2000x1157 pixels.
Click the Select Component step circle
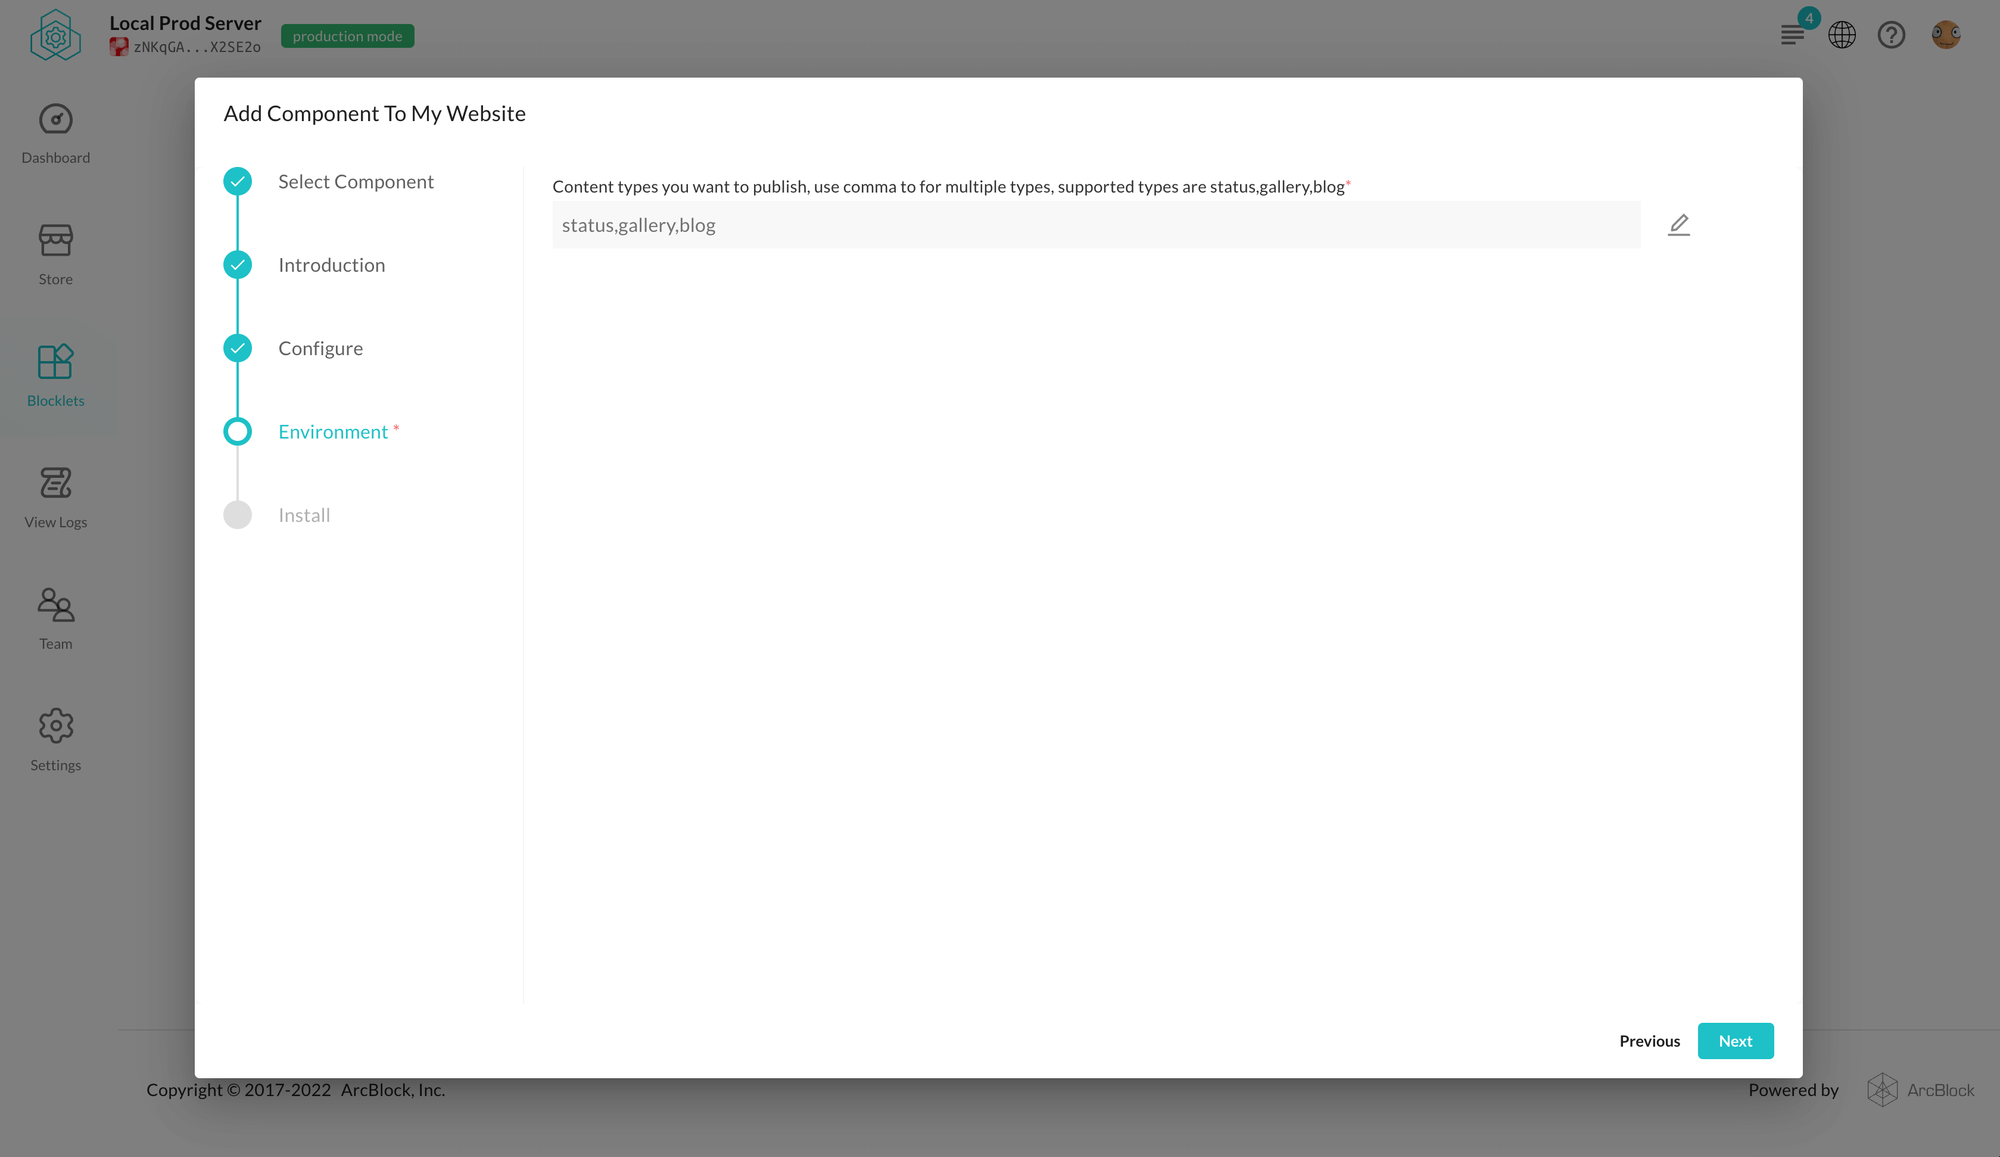pos(237,180)
